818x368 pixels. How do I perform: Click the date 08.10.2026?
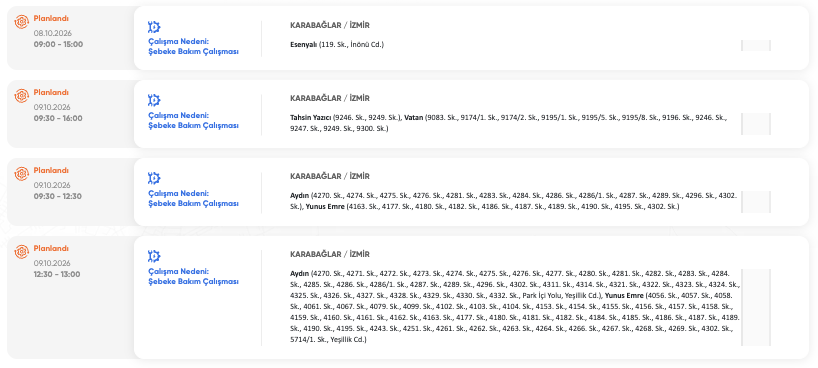[52, 33]
